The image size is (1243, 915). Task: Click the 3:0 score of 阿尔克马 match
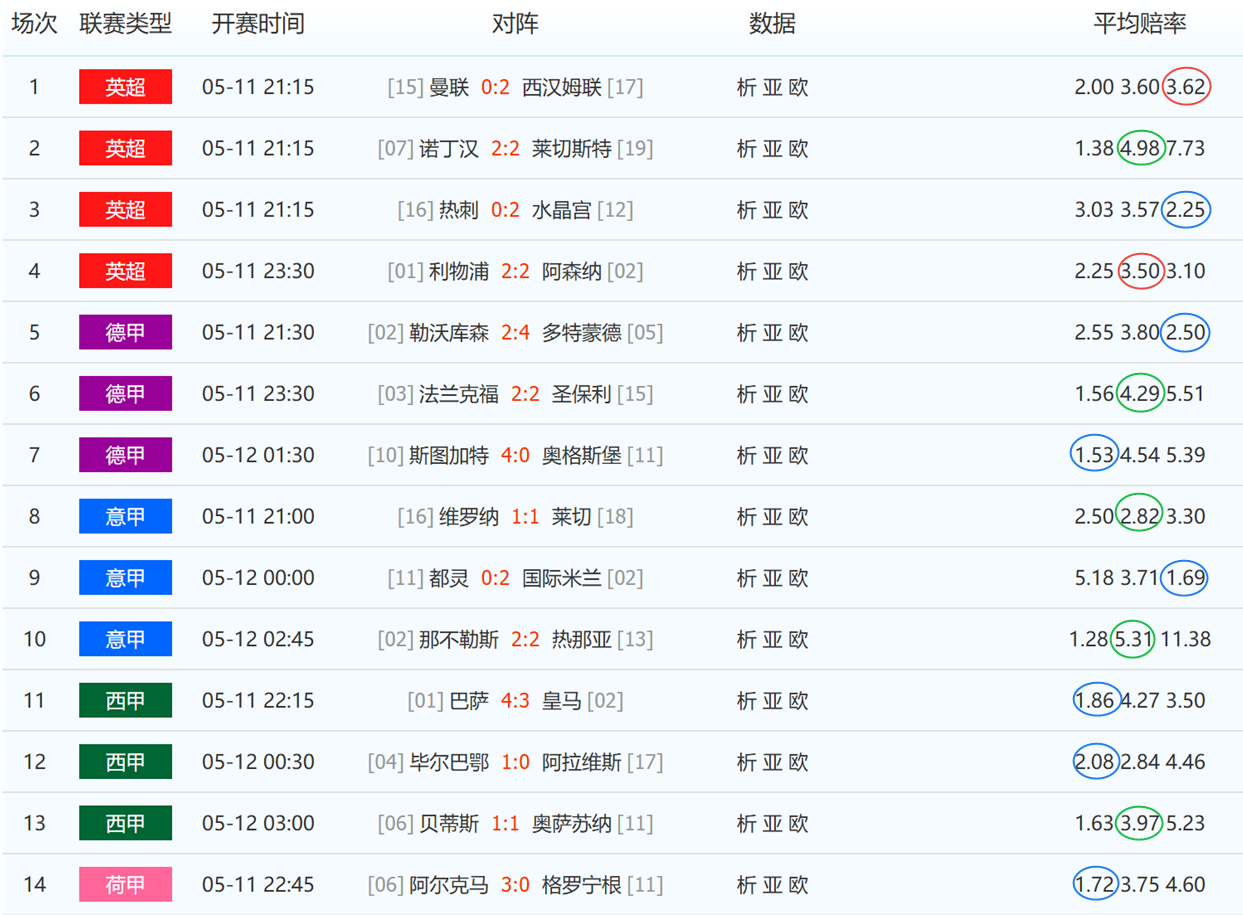click(515, 885)
